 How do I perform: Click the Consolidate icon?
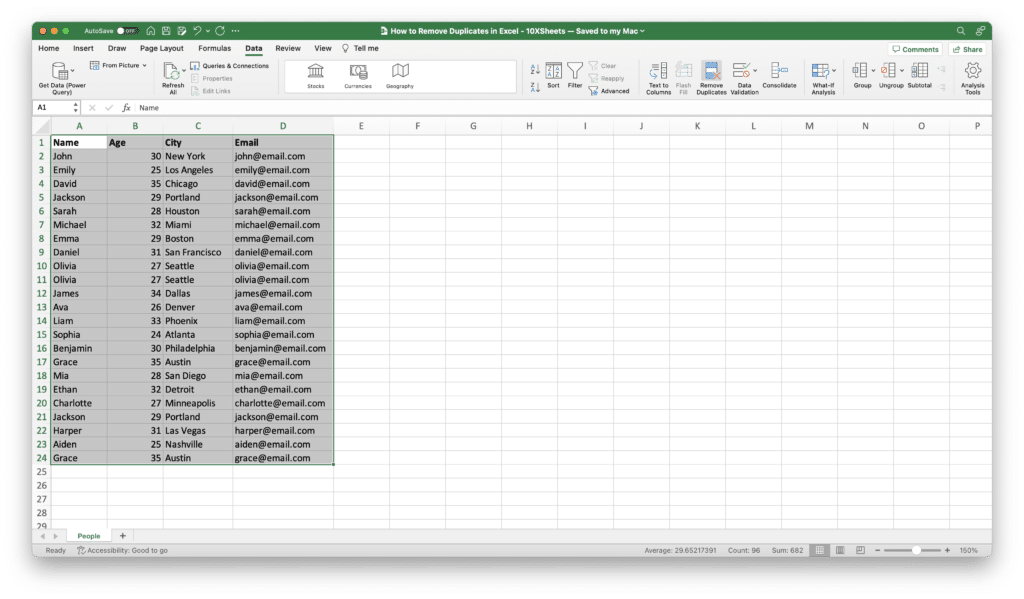[780, 72]
